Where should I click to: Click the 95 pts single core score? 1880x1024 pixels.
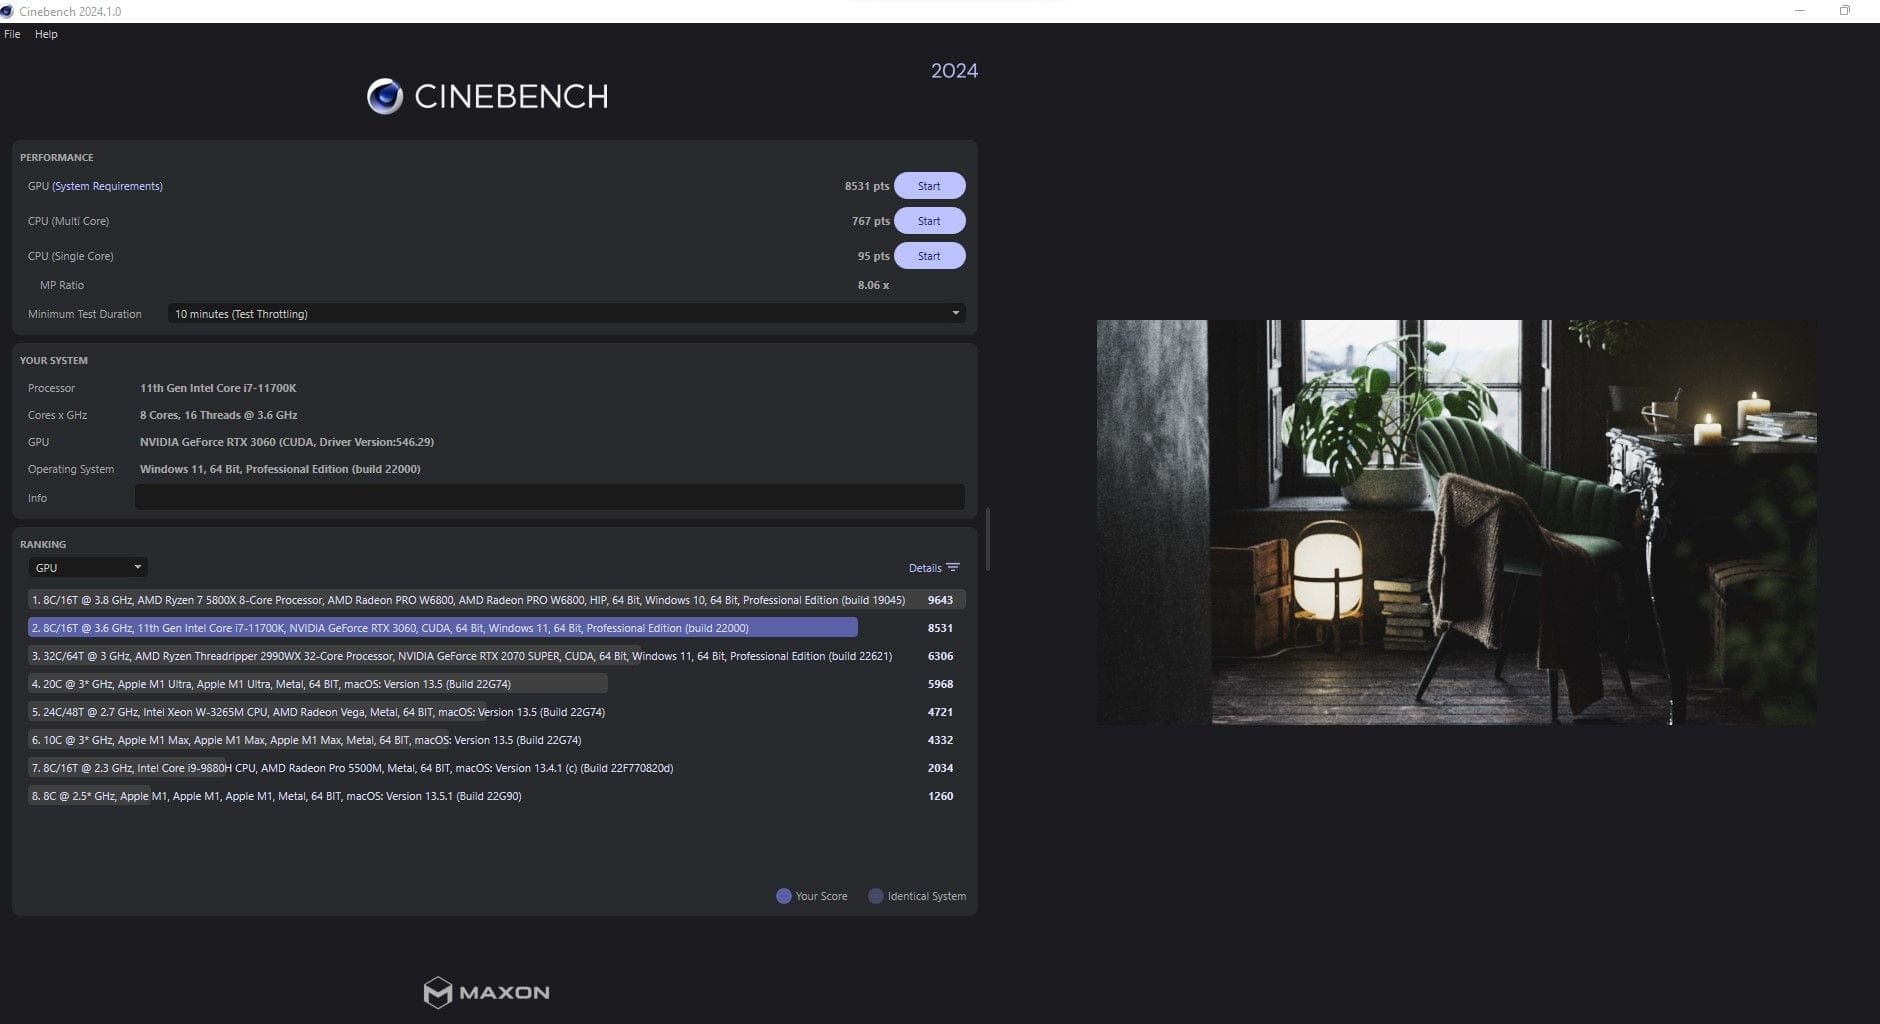pos(873,256)
